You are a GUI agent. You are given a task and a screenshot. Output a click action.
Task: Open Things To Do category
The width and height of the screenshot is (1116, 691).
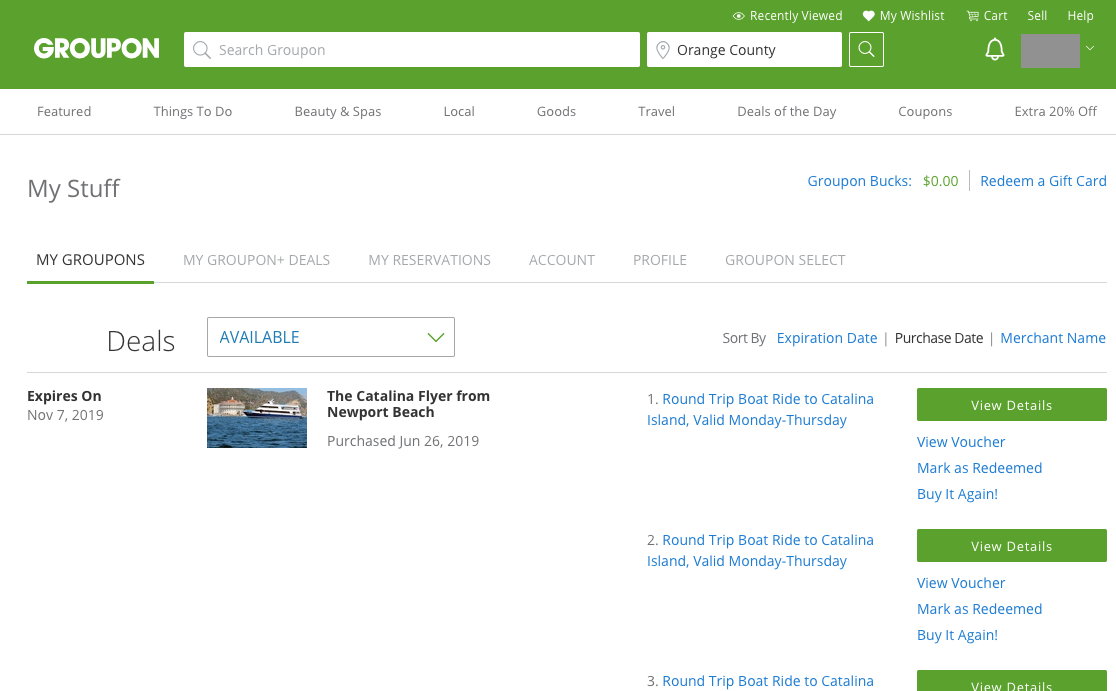(x=193, y=111)
